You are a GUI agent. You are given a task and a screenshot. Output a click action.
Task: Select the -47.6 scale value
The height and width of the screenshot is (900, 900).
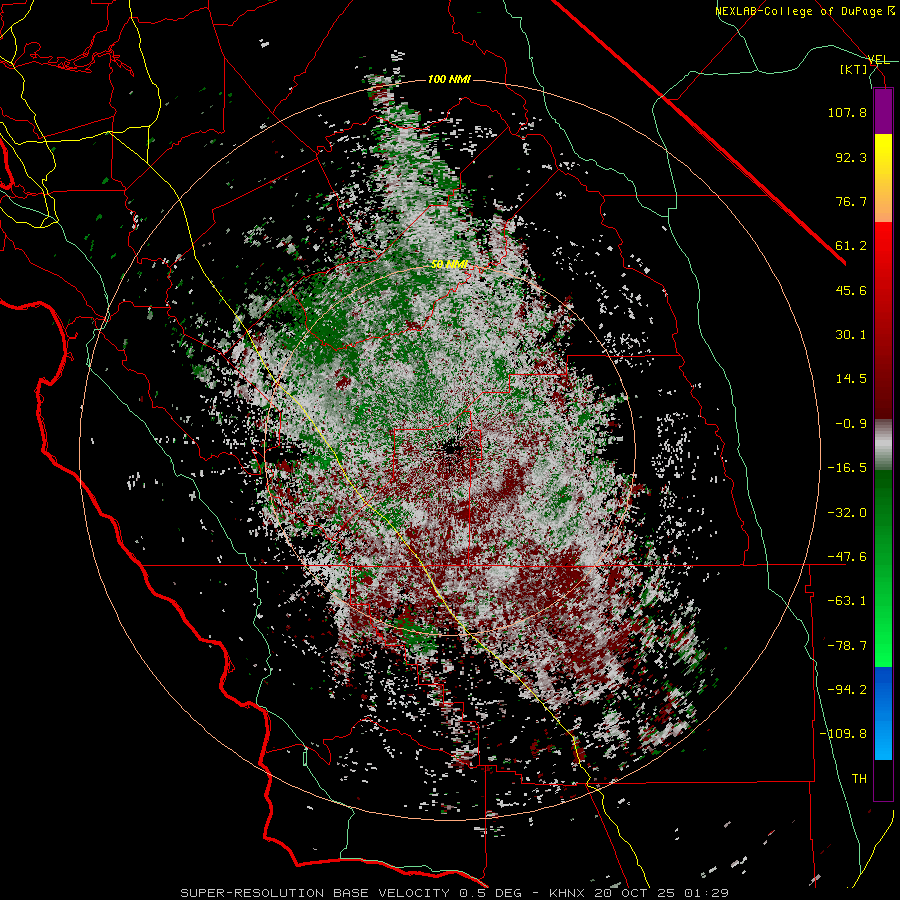point(847,557)
